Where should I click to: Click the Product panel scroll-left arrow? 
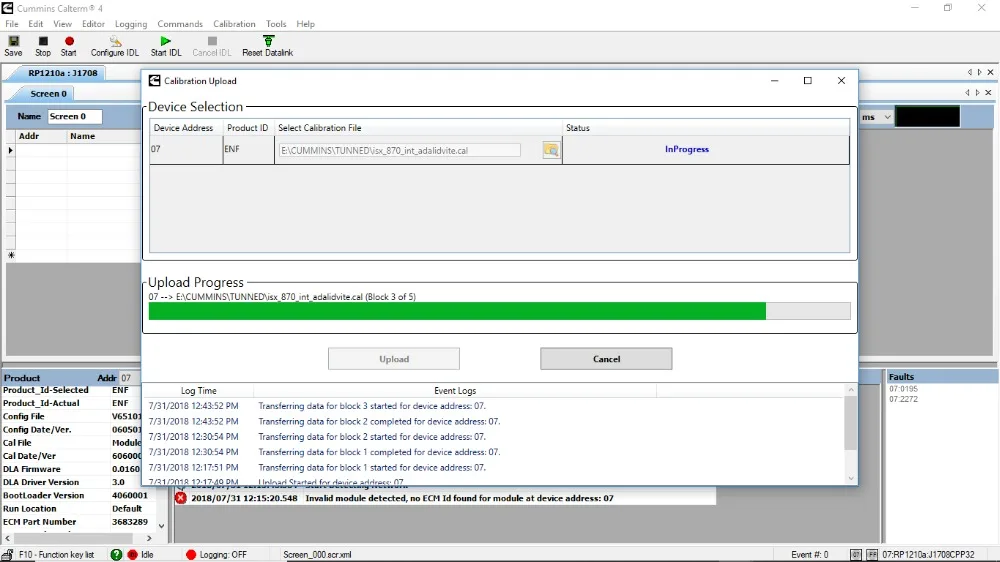coord(8,538)
